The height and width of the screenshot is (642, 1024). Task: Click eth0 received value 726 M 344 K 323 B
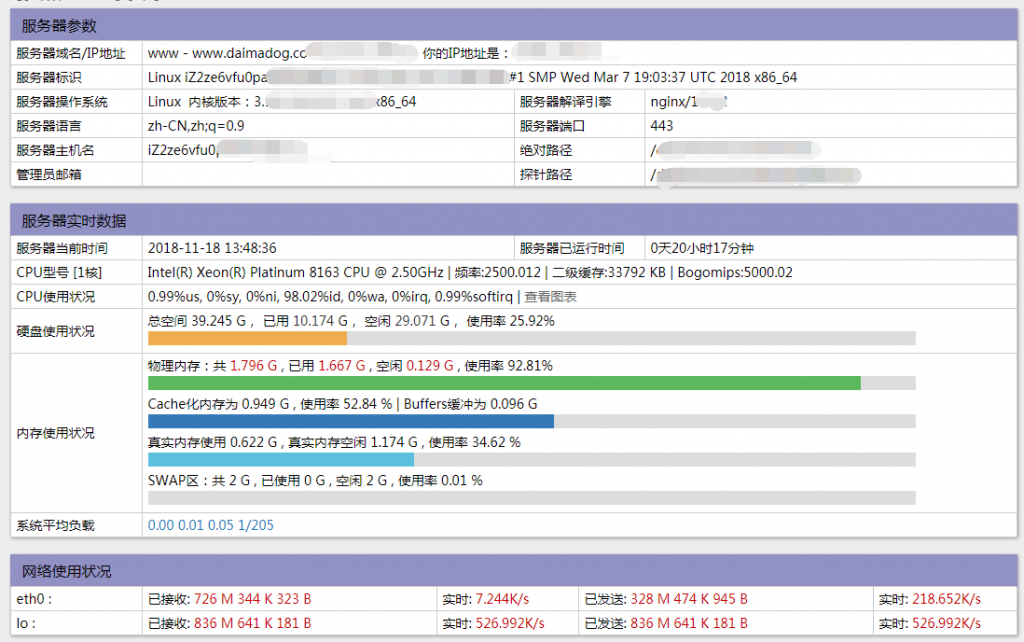252,599
